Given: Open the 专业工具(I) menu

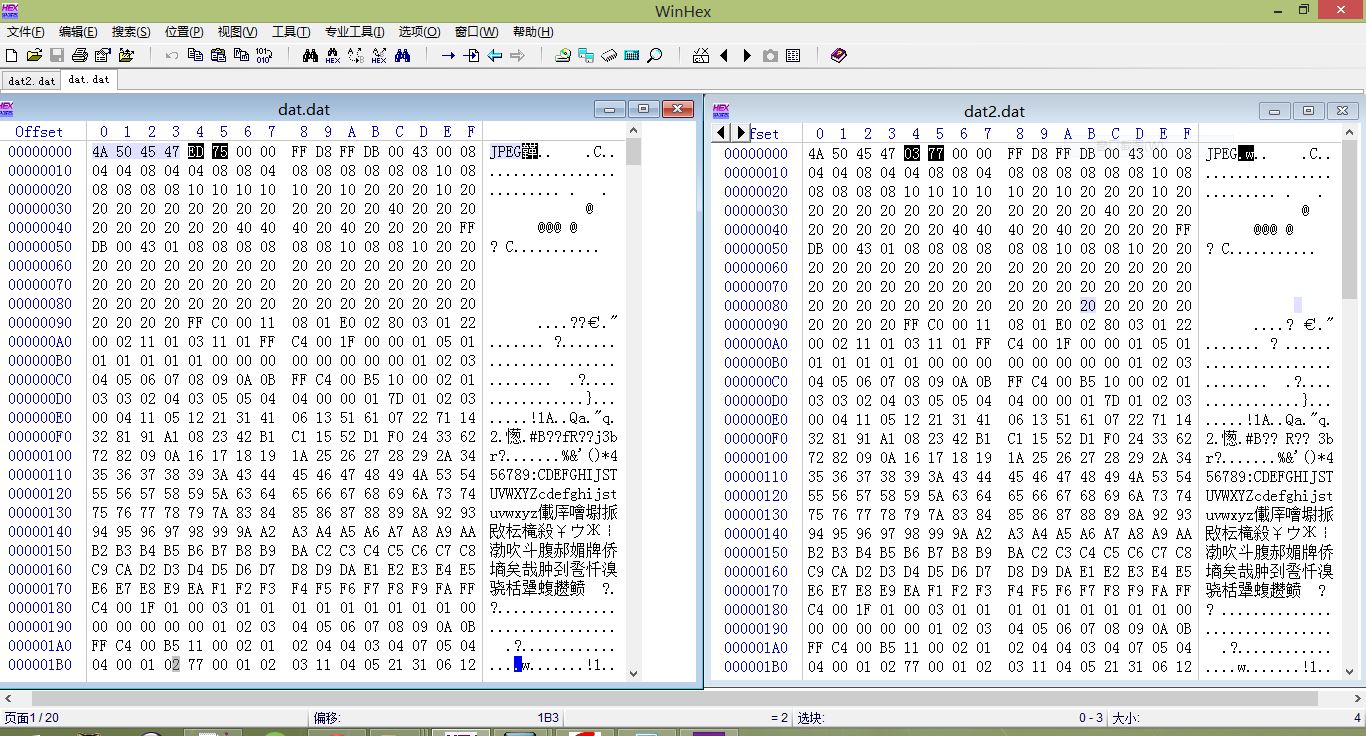Looking at the screenshot, I should [355, 31].
